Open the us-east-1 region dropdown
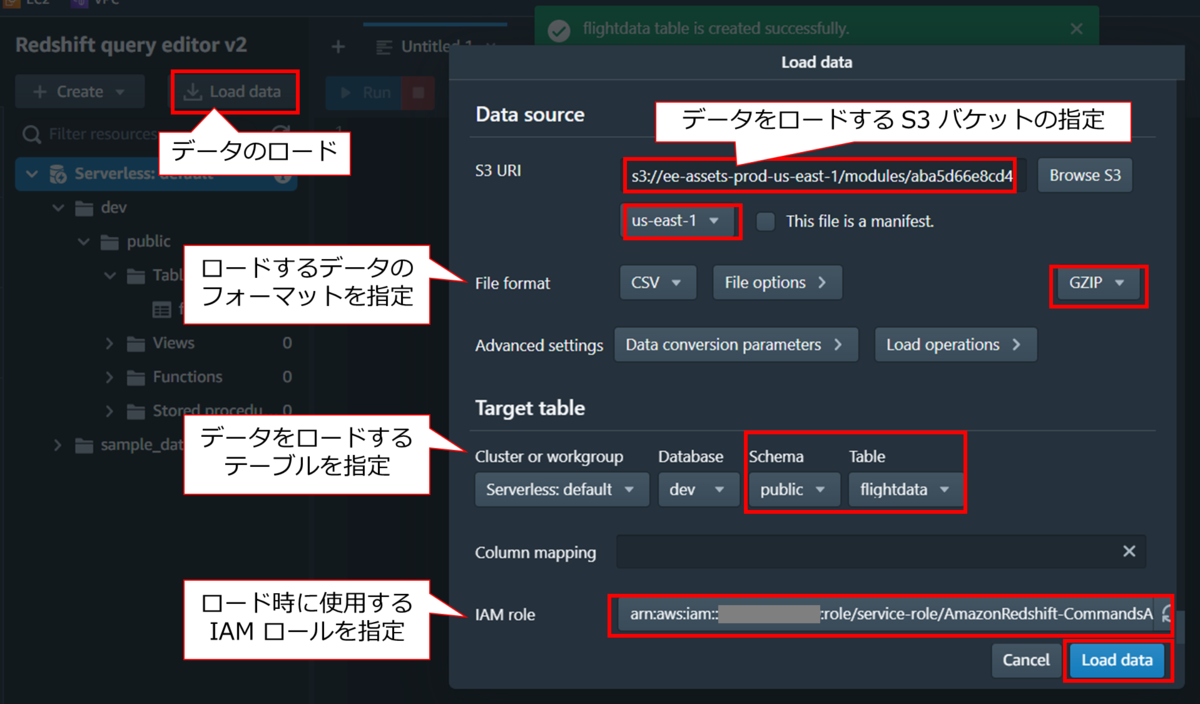The image size is (1200, 704). [682, 221]
